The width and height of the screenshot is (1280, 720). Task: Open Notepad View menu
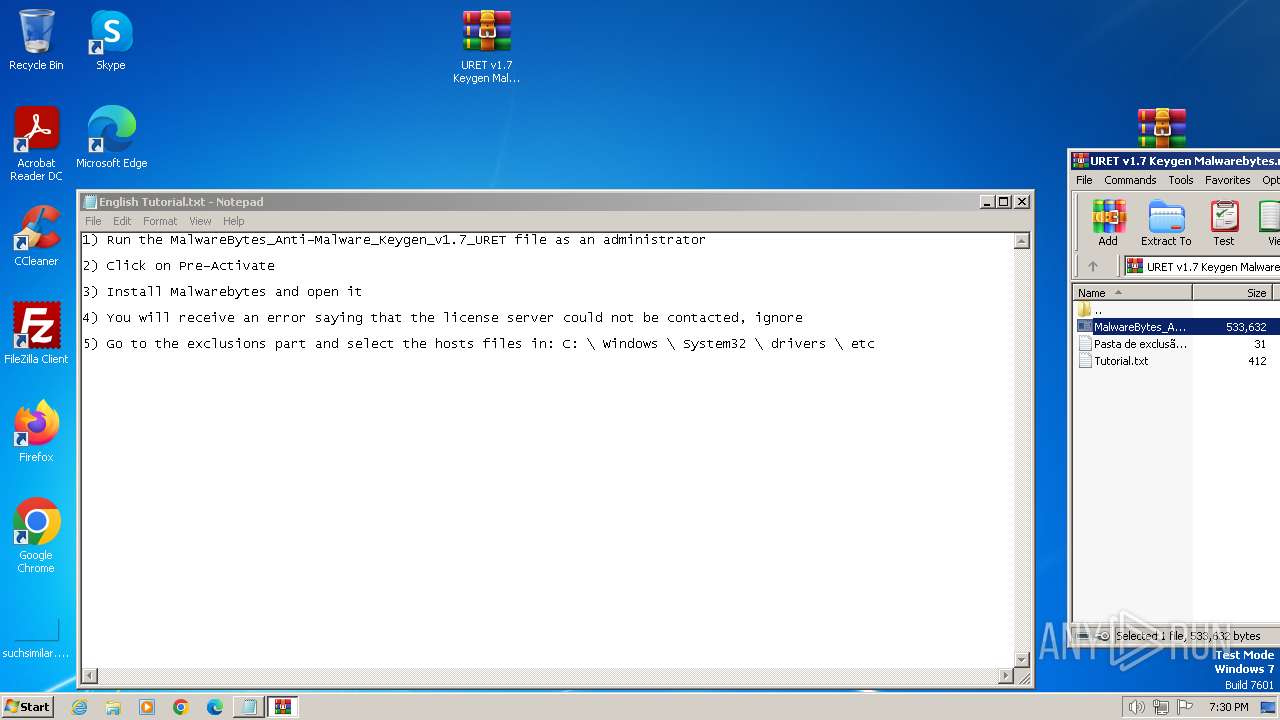click(x=200, y=221)
